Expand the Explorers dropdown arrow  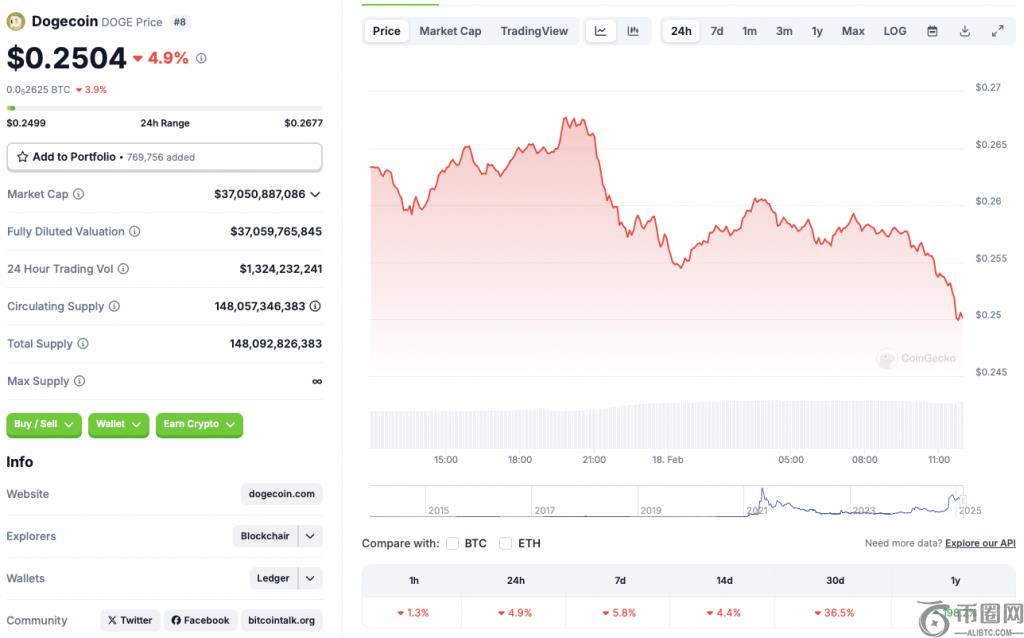[311, 536]
